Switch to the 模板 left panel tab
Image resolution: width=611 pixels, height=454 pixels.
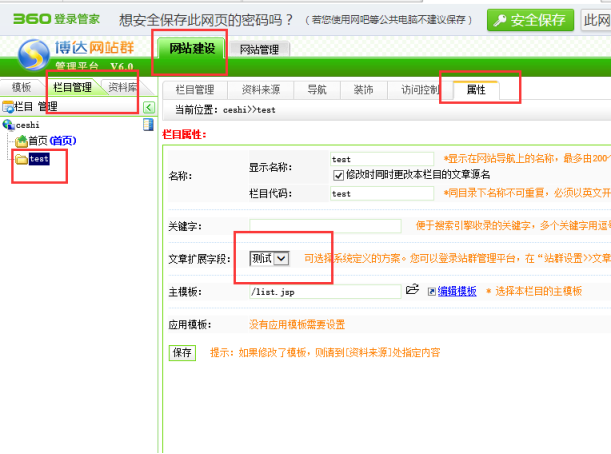21,87
